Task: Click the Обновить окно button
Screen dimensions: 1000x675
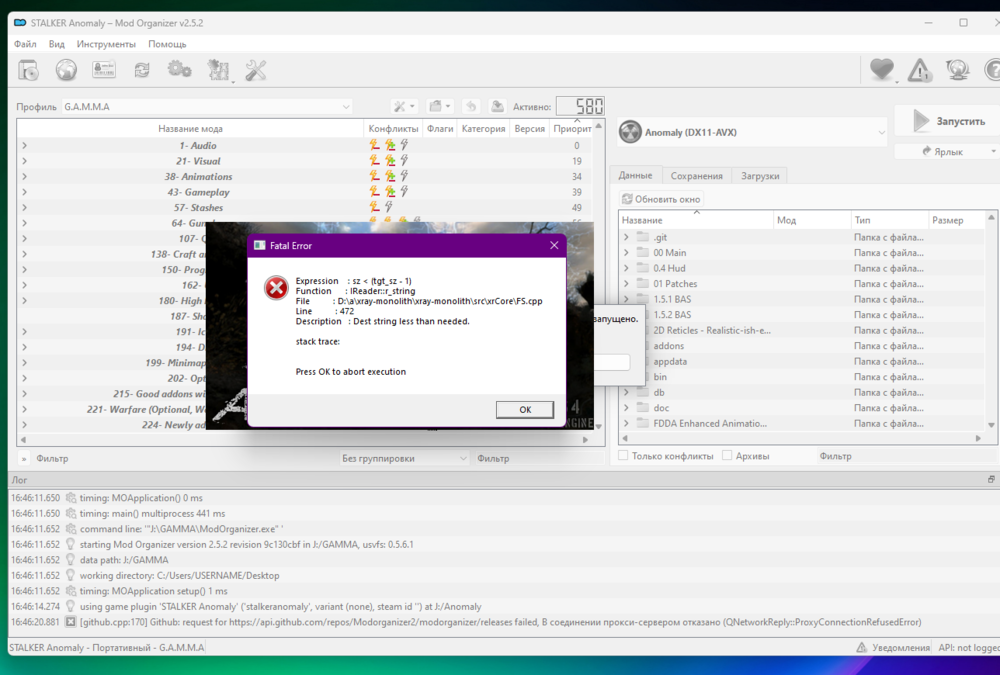Action: coord(661,199)
